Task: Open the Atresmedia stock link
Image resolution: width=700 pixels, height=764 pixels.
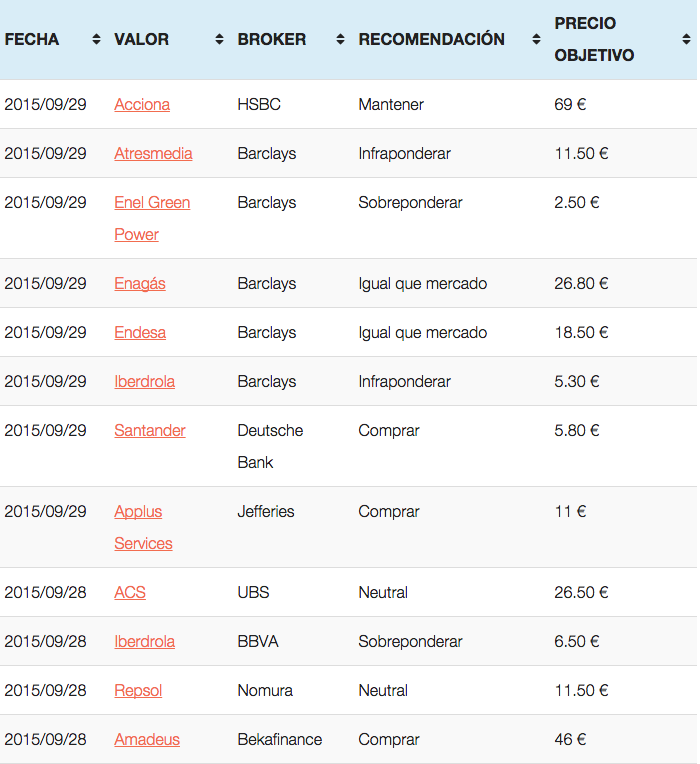Action: tap(153, 153)
